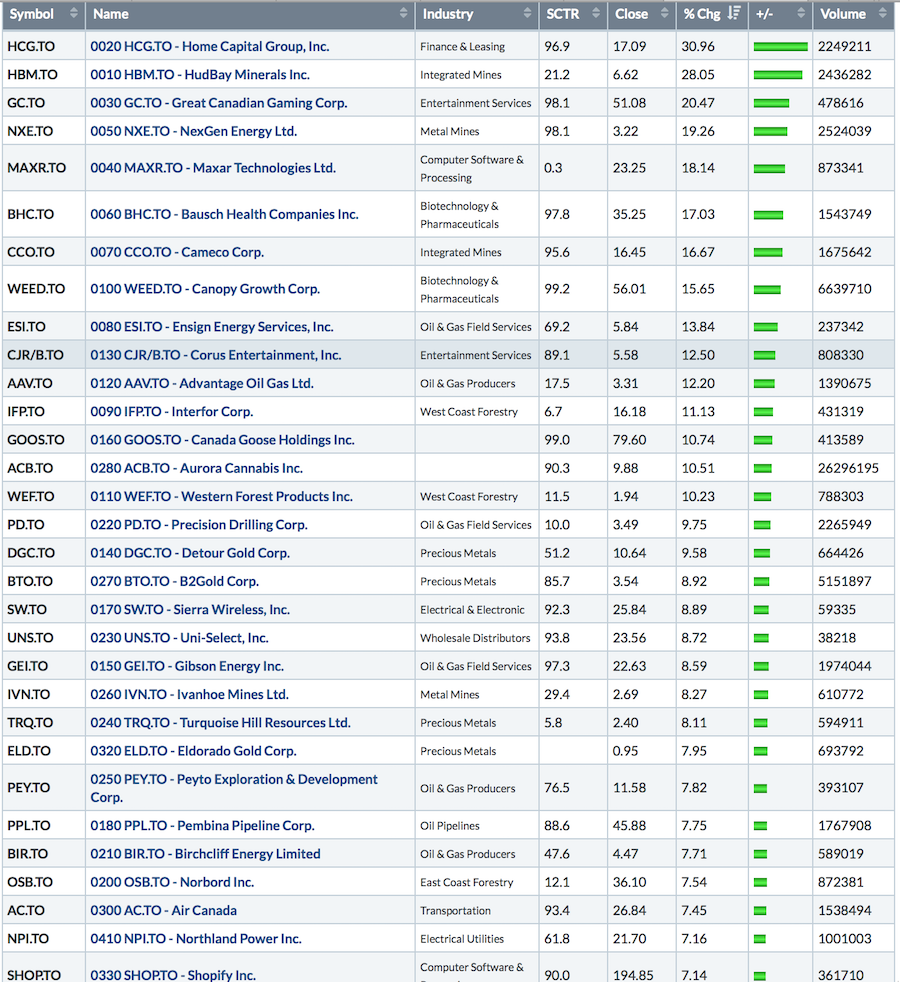Open Canada Goose Holdings Inc. link
Screen dimensions: 900x982
tap(222, 440)
